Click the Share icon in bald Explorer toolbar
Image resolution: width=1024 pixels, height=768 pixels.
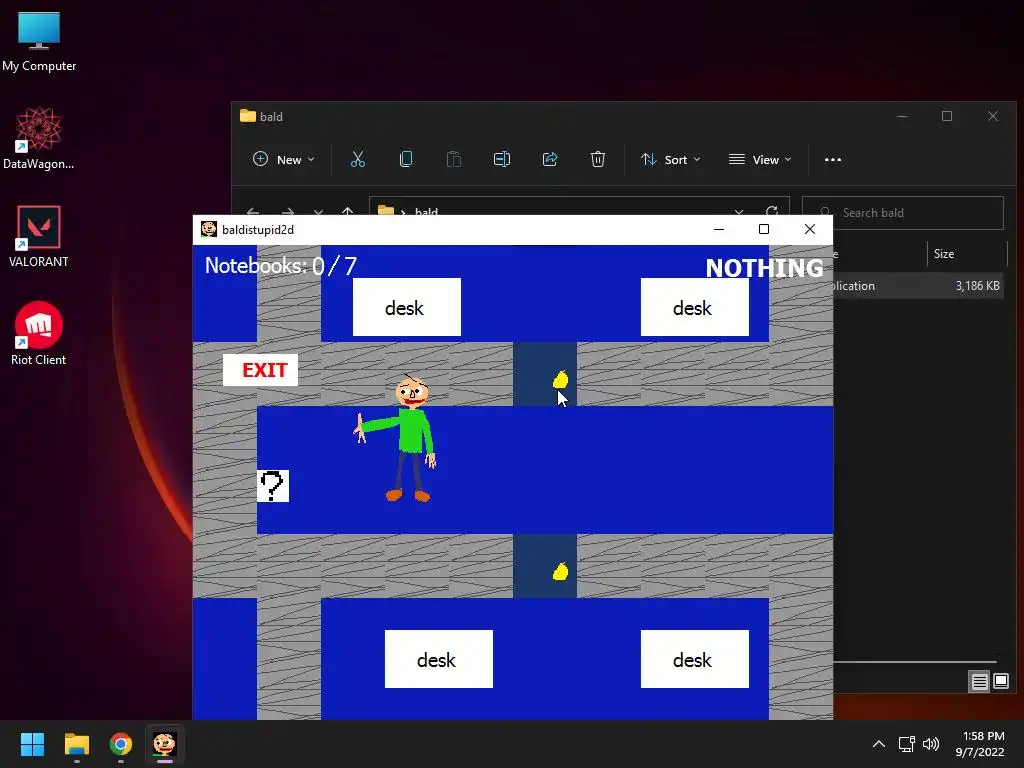click(550, 159)
